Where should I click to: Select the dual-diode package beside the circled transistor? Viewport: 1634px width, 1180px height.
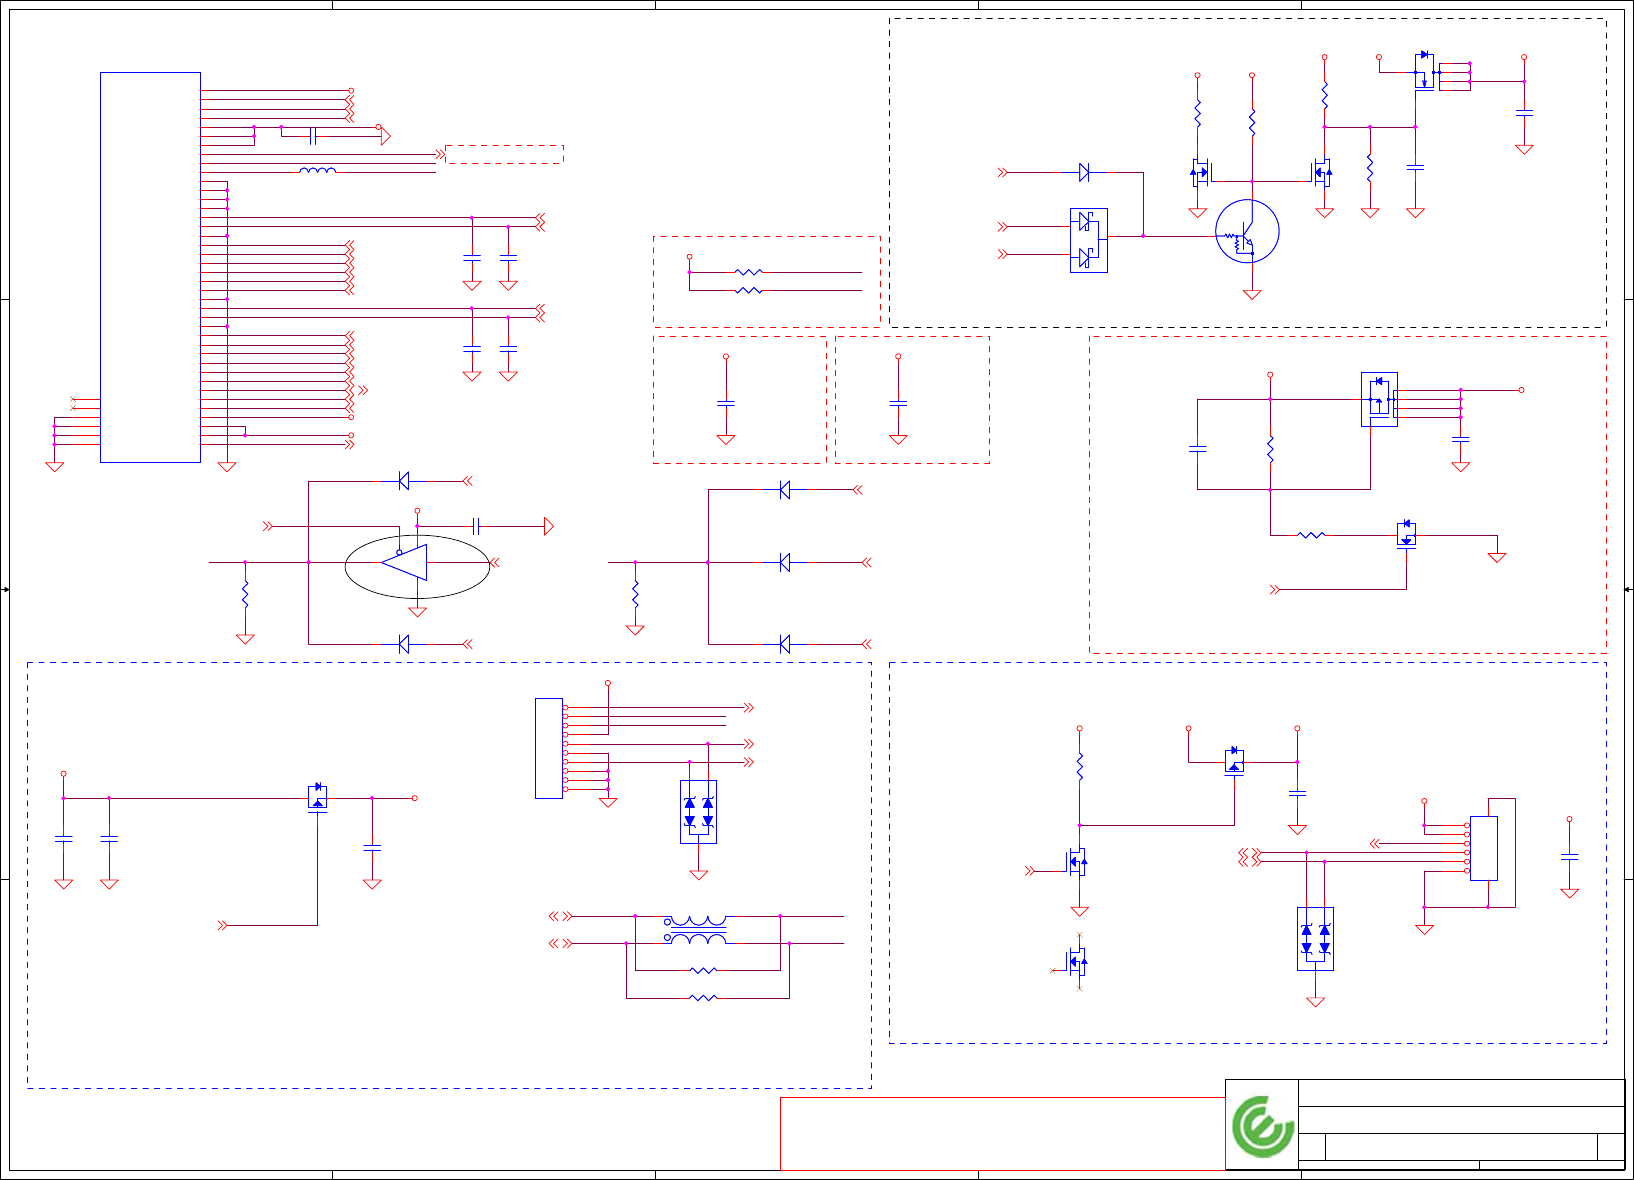click(1089, 241)
